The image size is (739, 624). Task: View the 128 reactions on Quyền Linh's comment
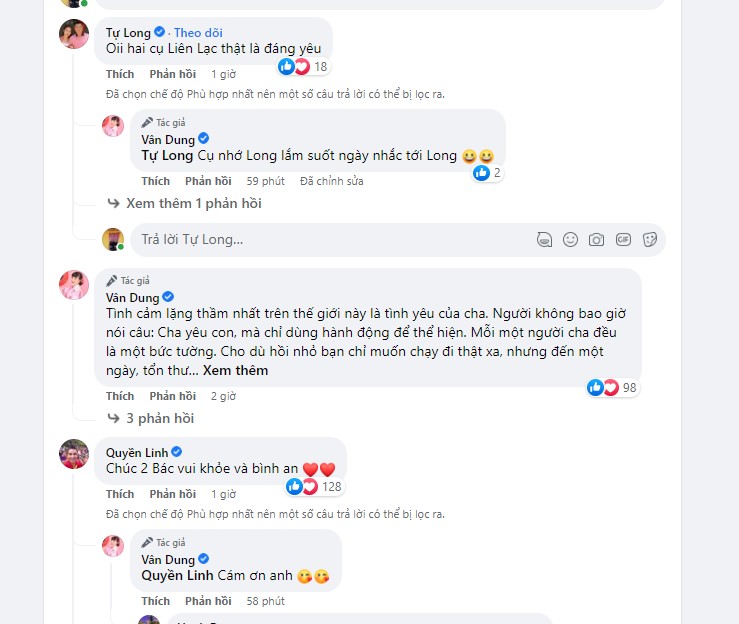[315, 487]
